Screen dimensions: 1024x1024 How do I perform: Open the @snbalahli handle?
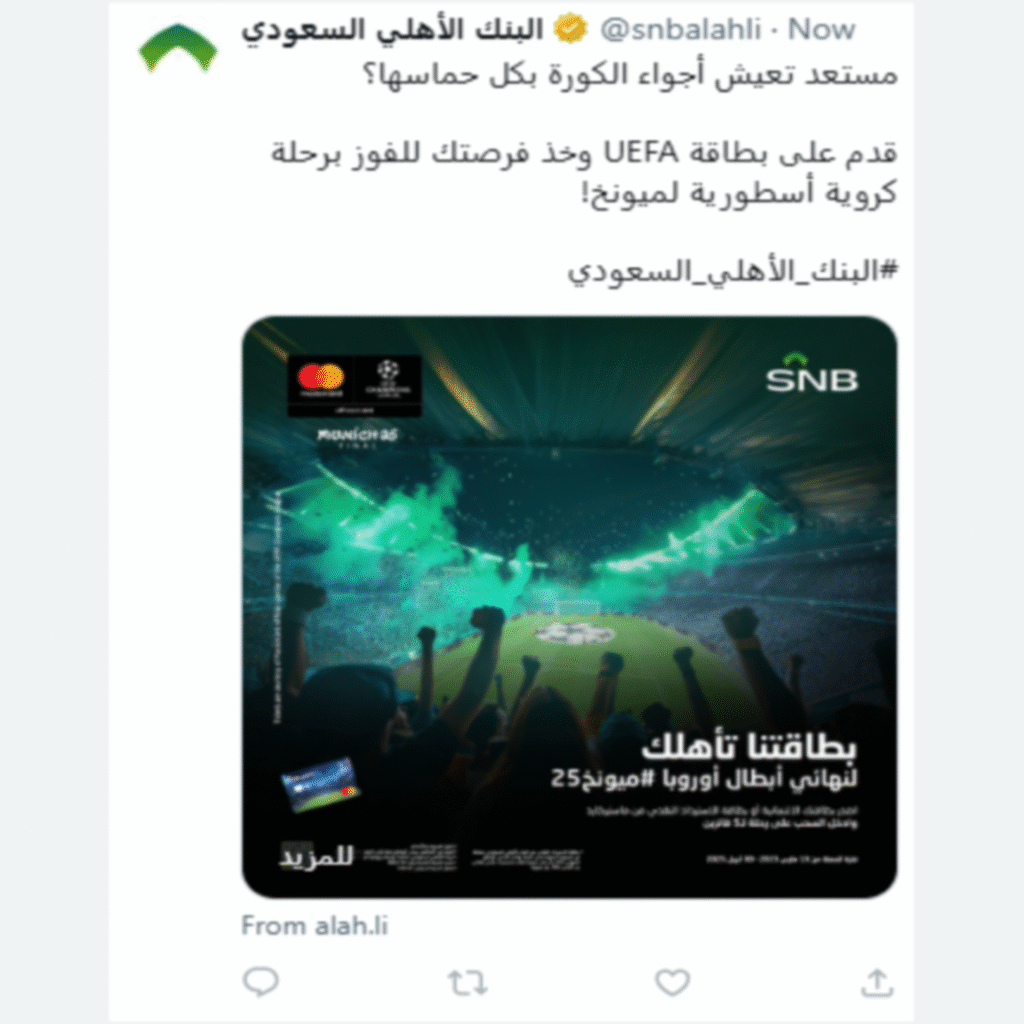680,29
